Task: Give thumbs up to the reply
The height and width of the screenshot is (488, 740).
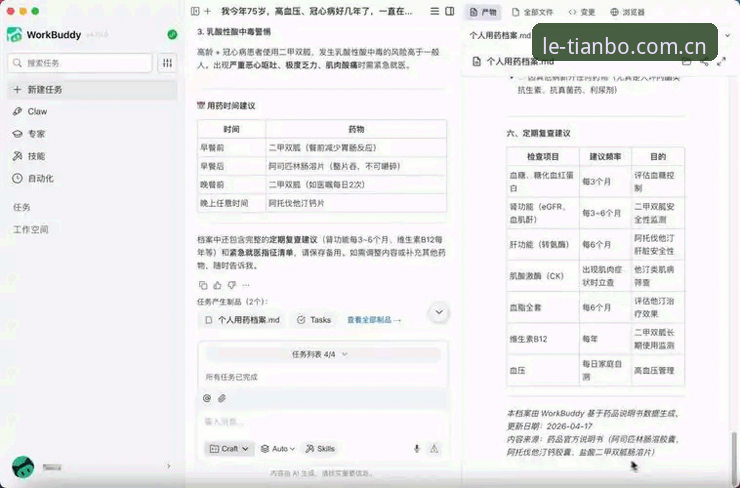Action: point(217,285)
